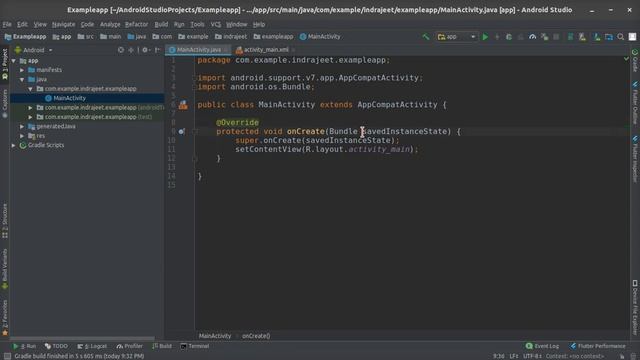Click the tool windows toggle in status bar corner

pyautogui.click(x=7, y=356)
